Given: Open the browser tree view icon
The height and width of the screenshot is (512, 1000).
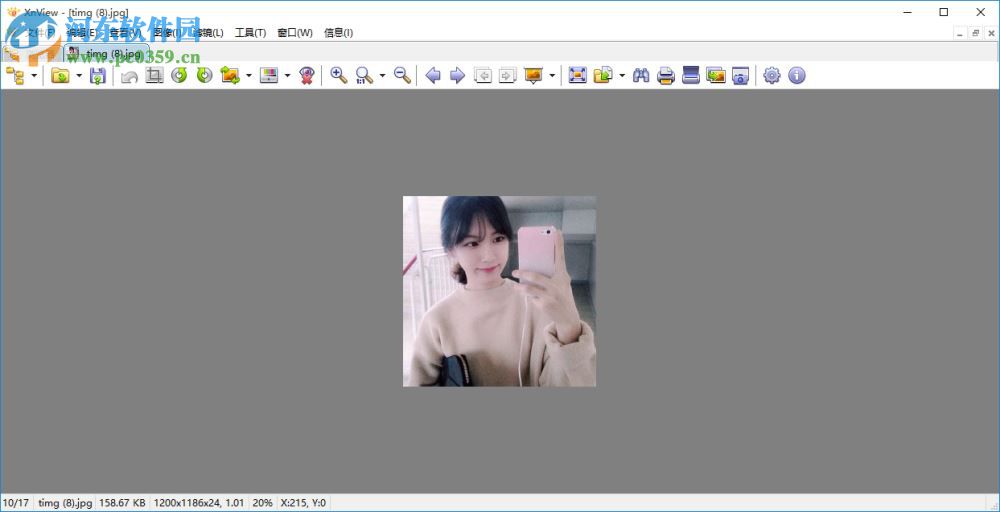Looking at the screenshot, I should point(15,76).
